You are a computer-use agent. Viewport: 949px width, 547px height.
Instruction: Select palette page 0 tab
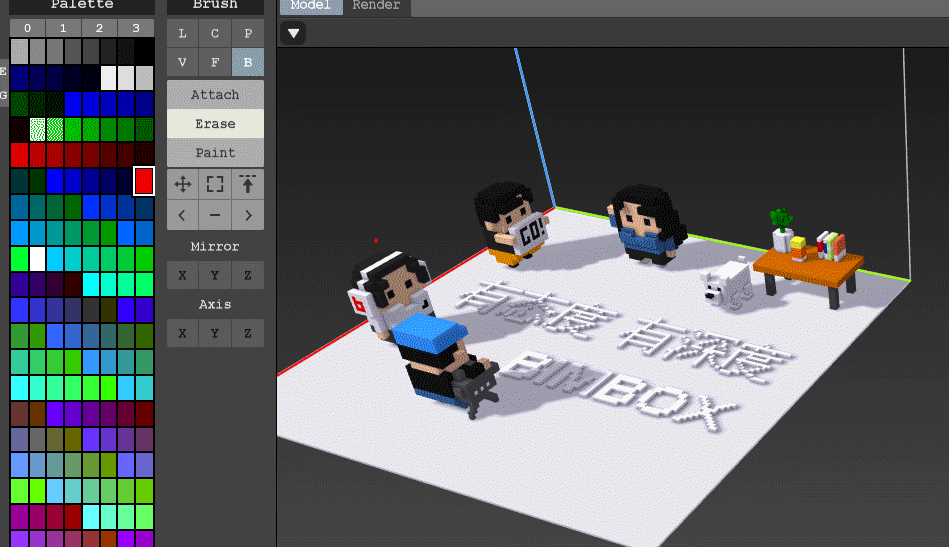point(27,28)
